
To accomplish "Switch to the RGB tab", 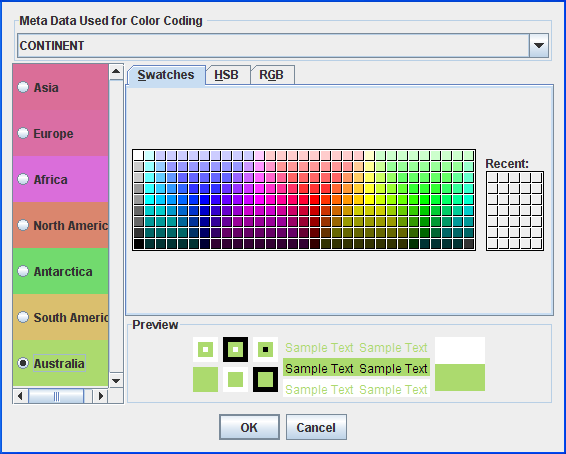I will coord(272,75).
